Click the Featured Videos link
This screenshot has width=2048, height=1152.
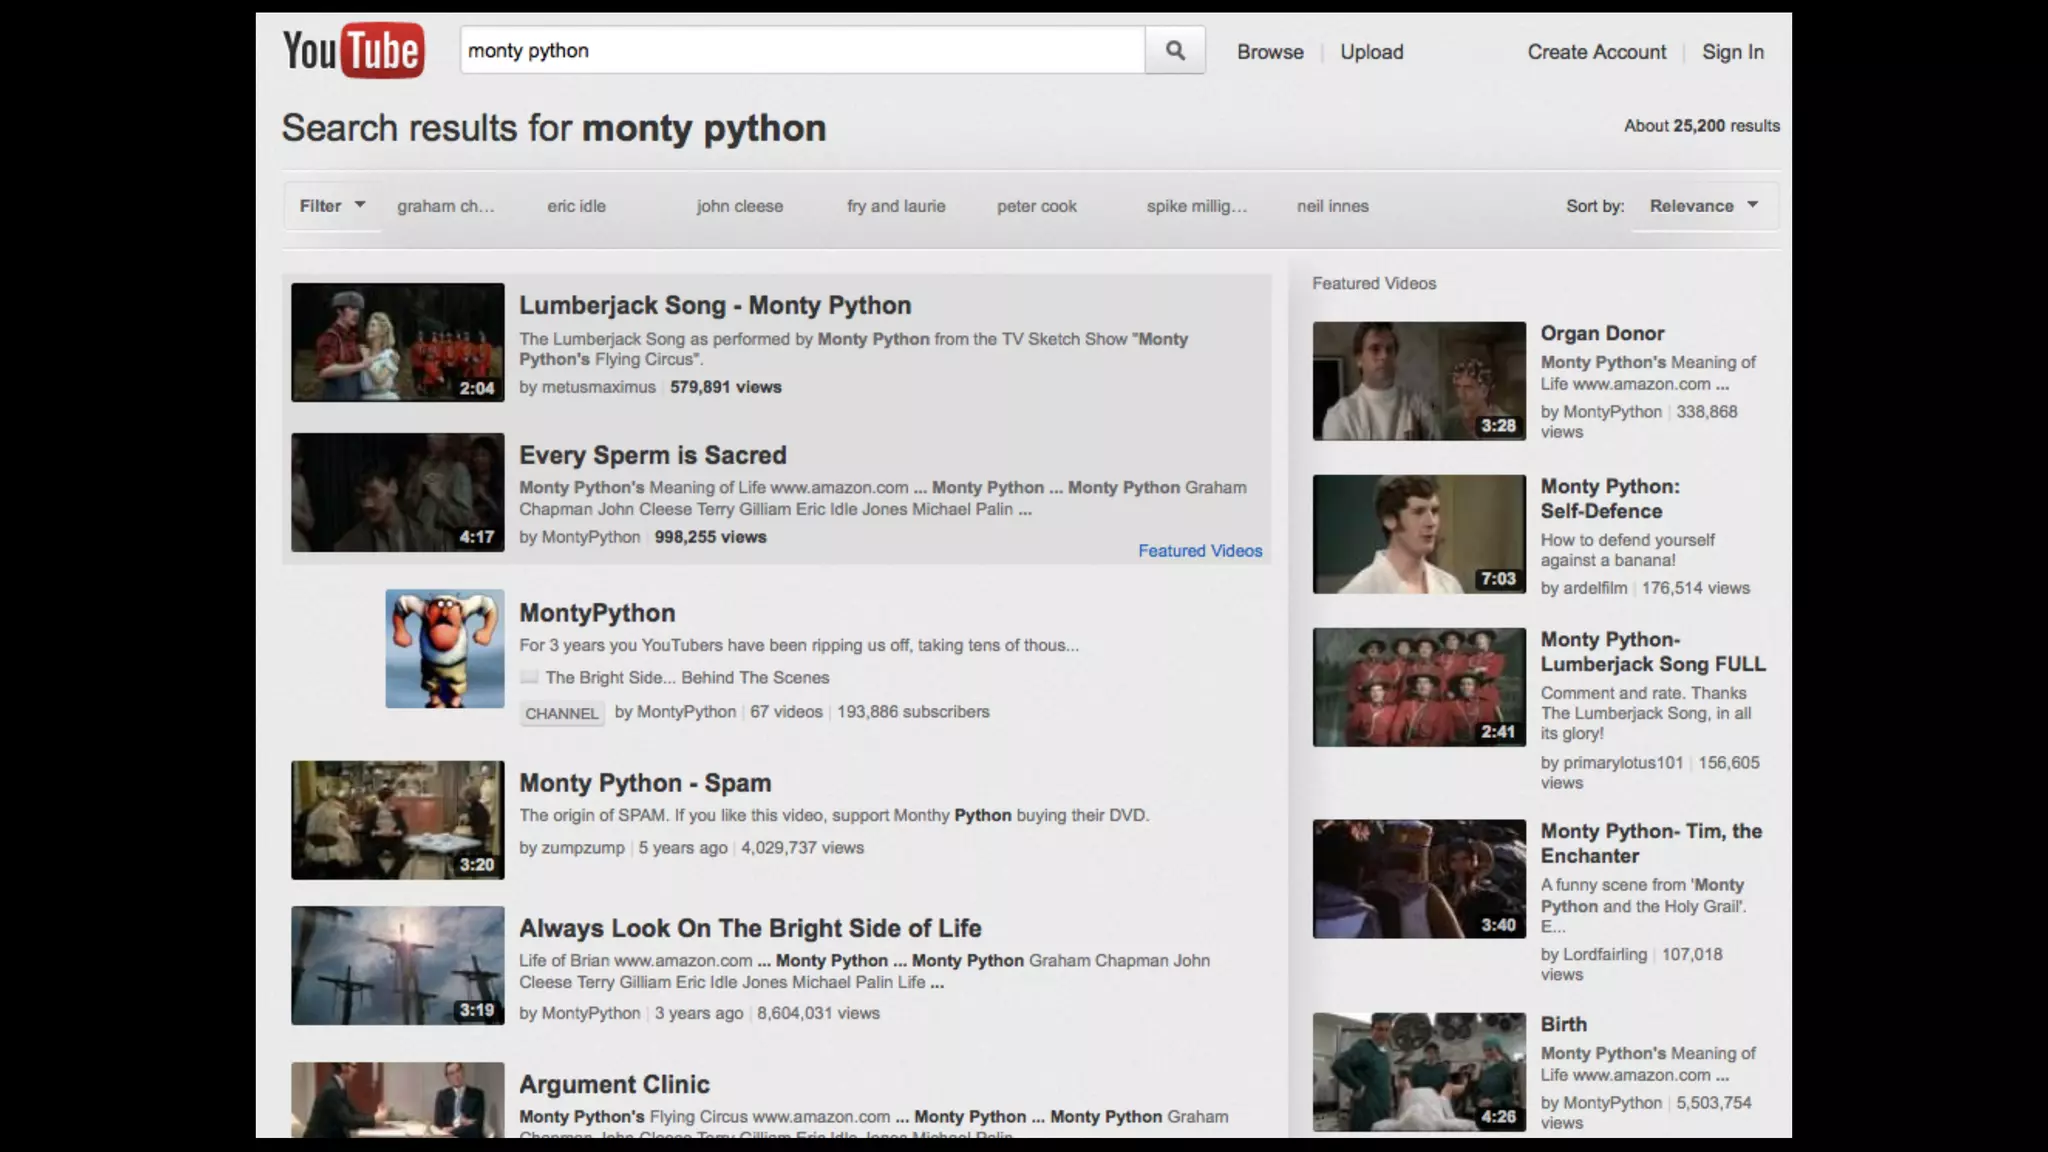[1199, 551]
